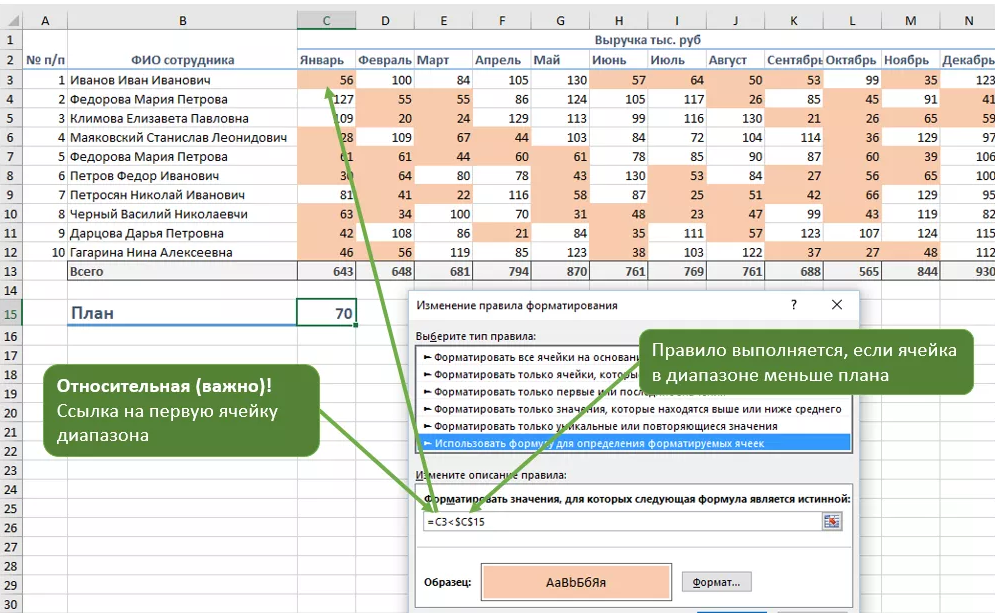This screenshot has height=613, width=995.
Task: Click the Выручка тыс. руб header cell
Action: click(x=647, y=40)
